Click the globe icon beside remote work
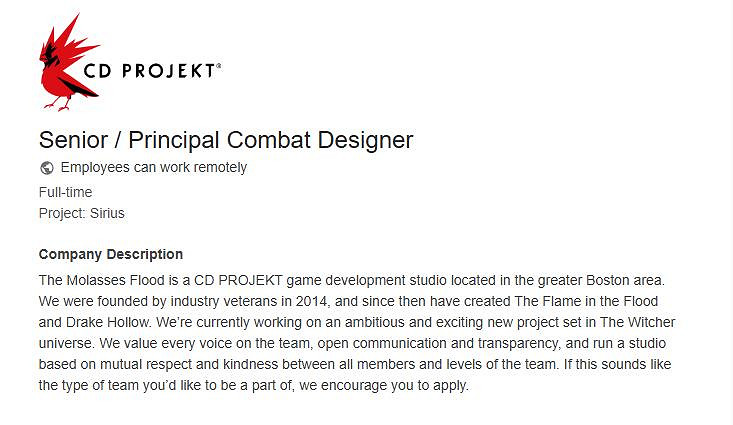This screenshot has width=733, height=425. [x=47, y=168]
